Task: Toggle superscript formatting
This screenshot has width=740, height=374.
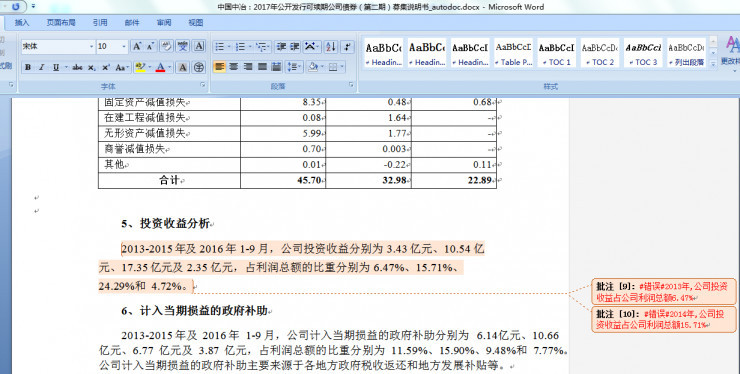Action: pos(106,68)
